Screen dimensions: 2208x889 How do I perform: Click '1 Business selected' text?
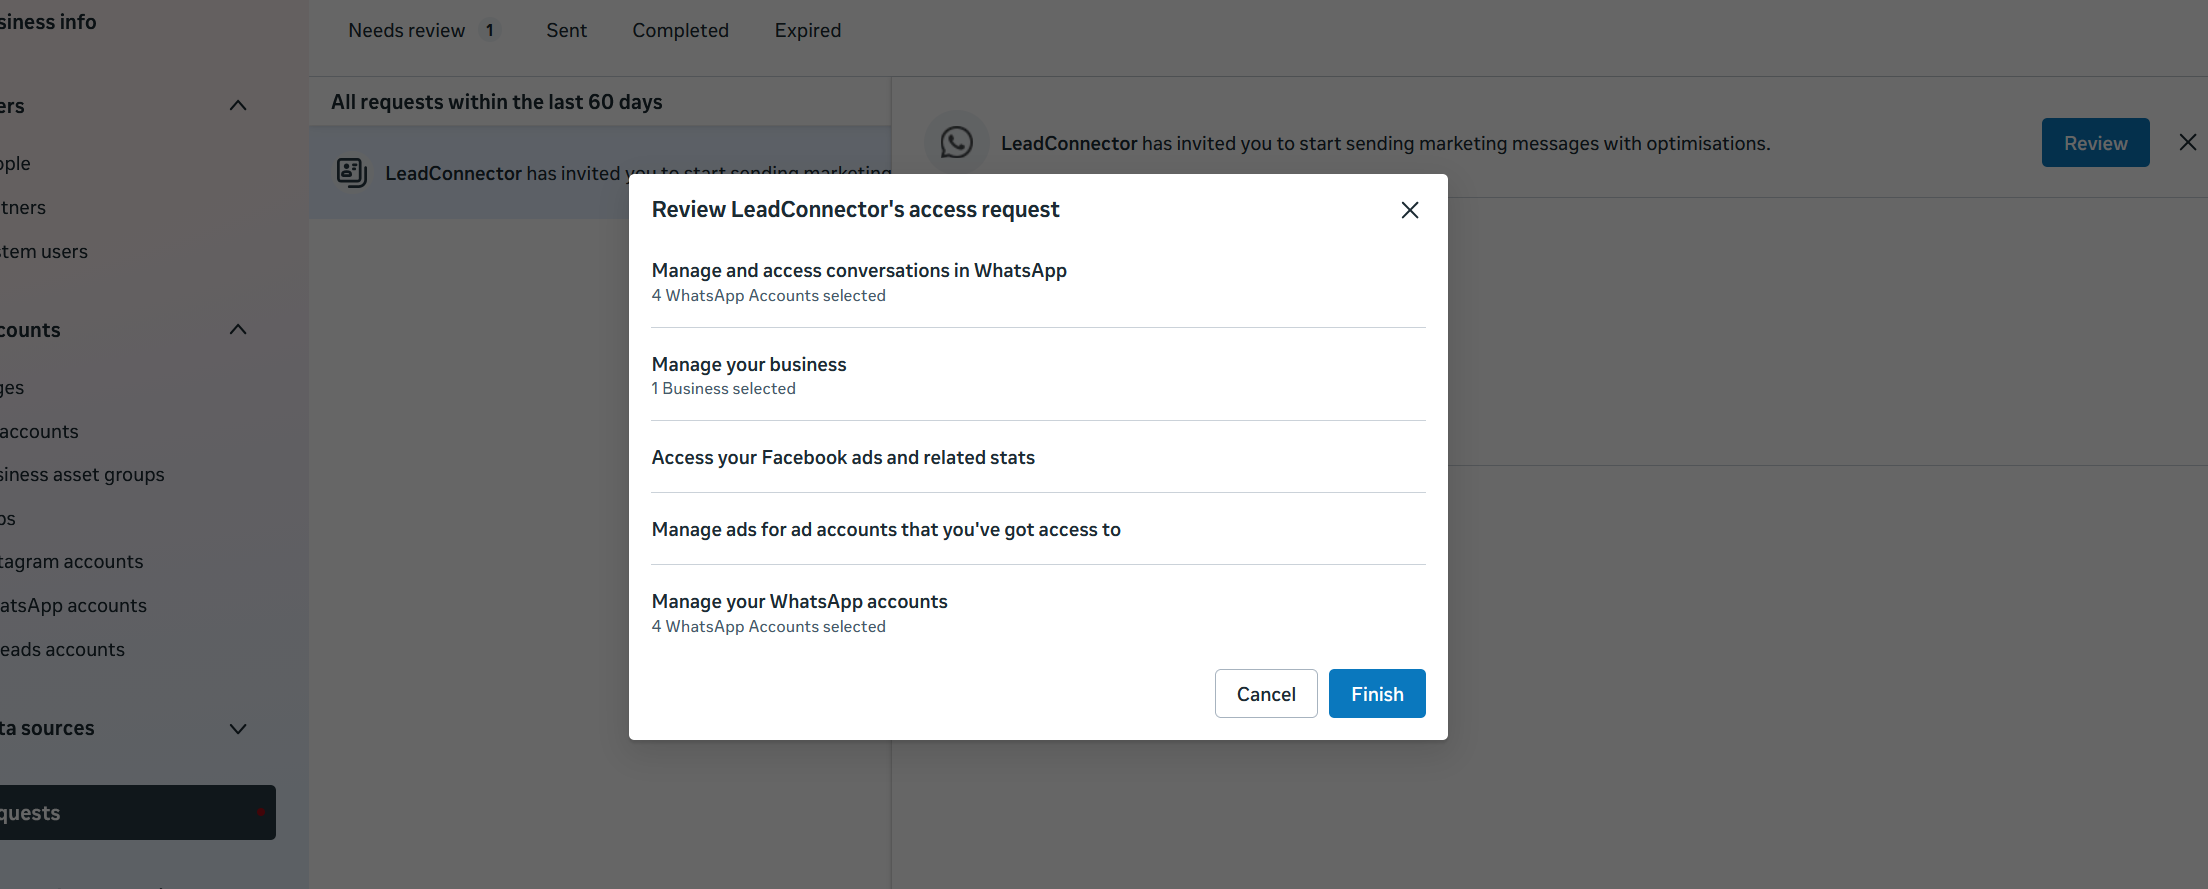tap(724, 389)
